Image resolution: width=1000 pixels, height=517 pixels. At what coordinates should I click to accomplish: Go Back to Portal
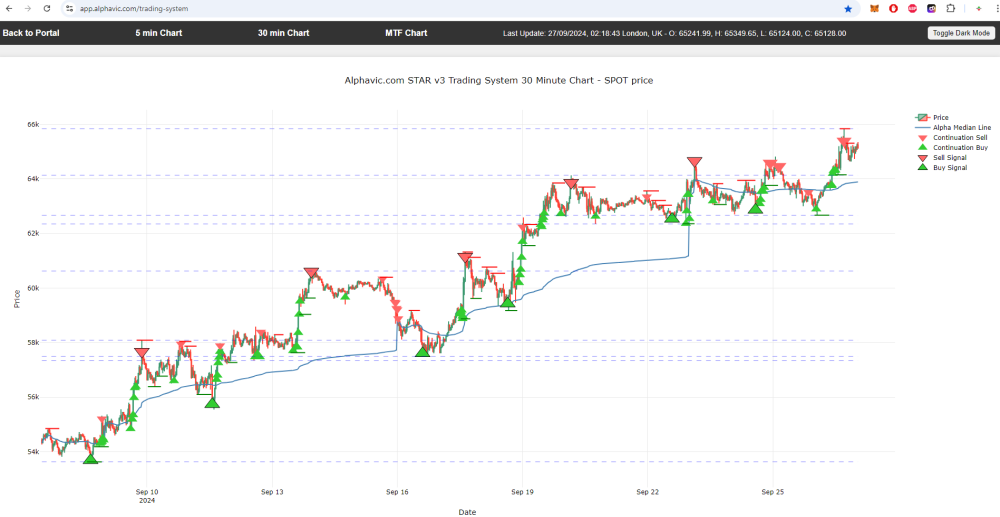click(x=31, y=33)
